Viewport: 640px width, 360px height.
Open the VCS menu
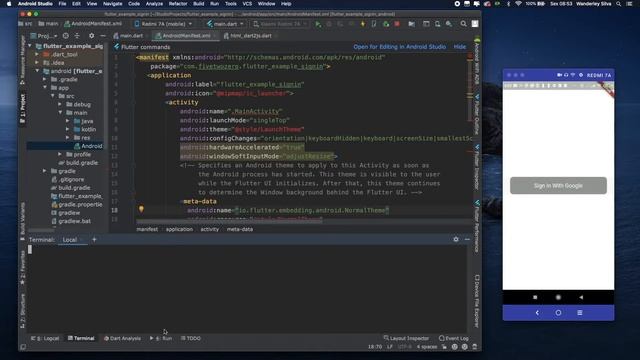(247, 4)
